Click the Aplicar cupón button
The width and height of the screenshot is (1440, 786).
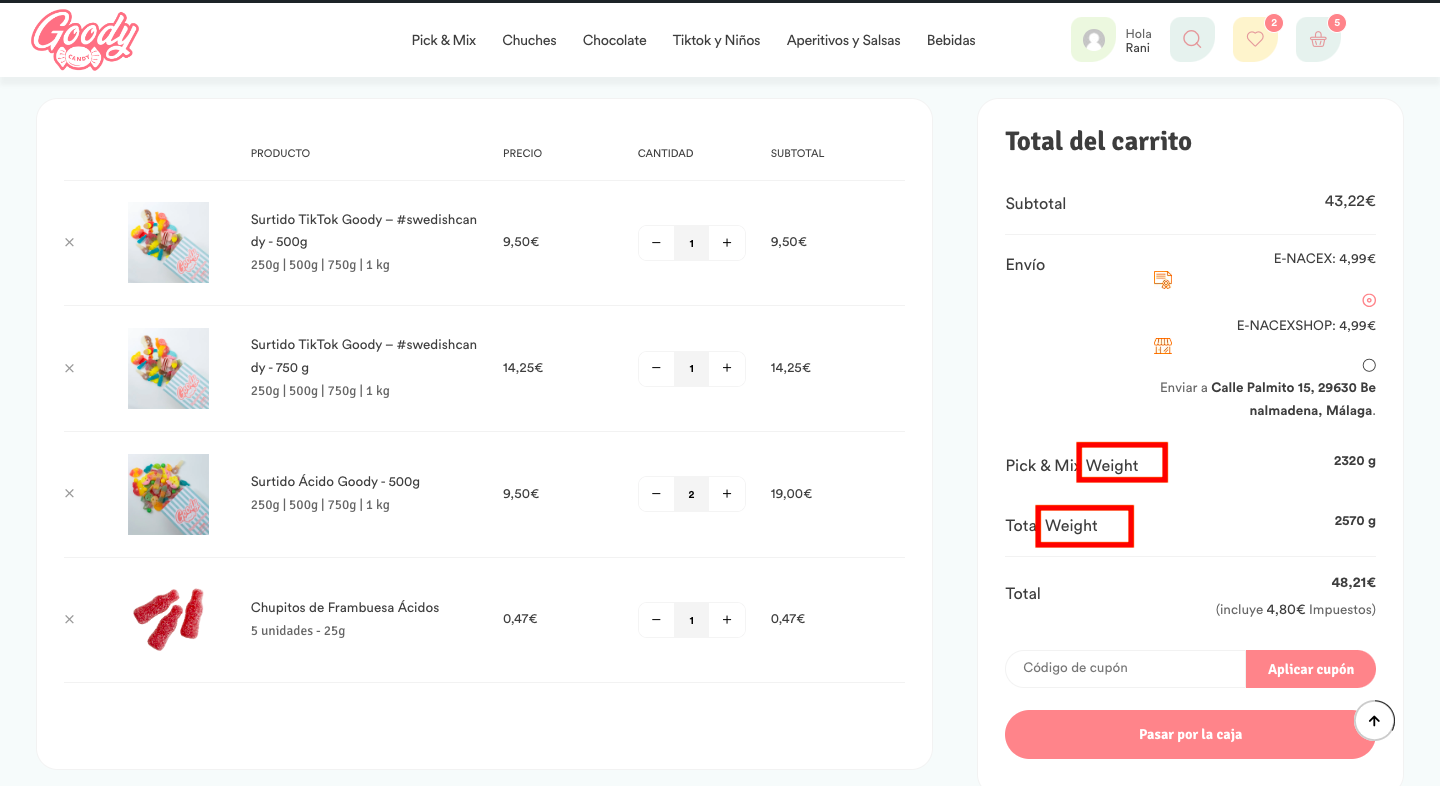(x=1311, y=669)
